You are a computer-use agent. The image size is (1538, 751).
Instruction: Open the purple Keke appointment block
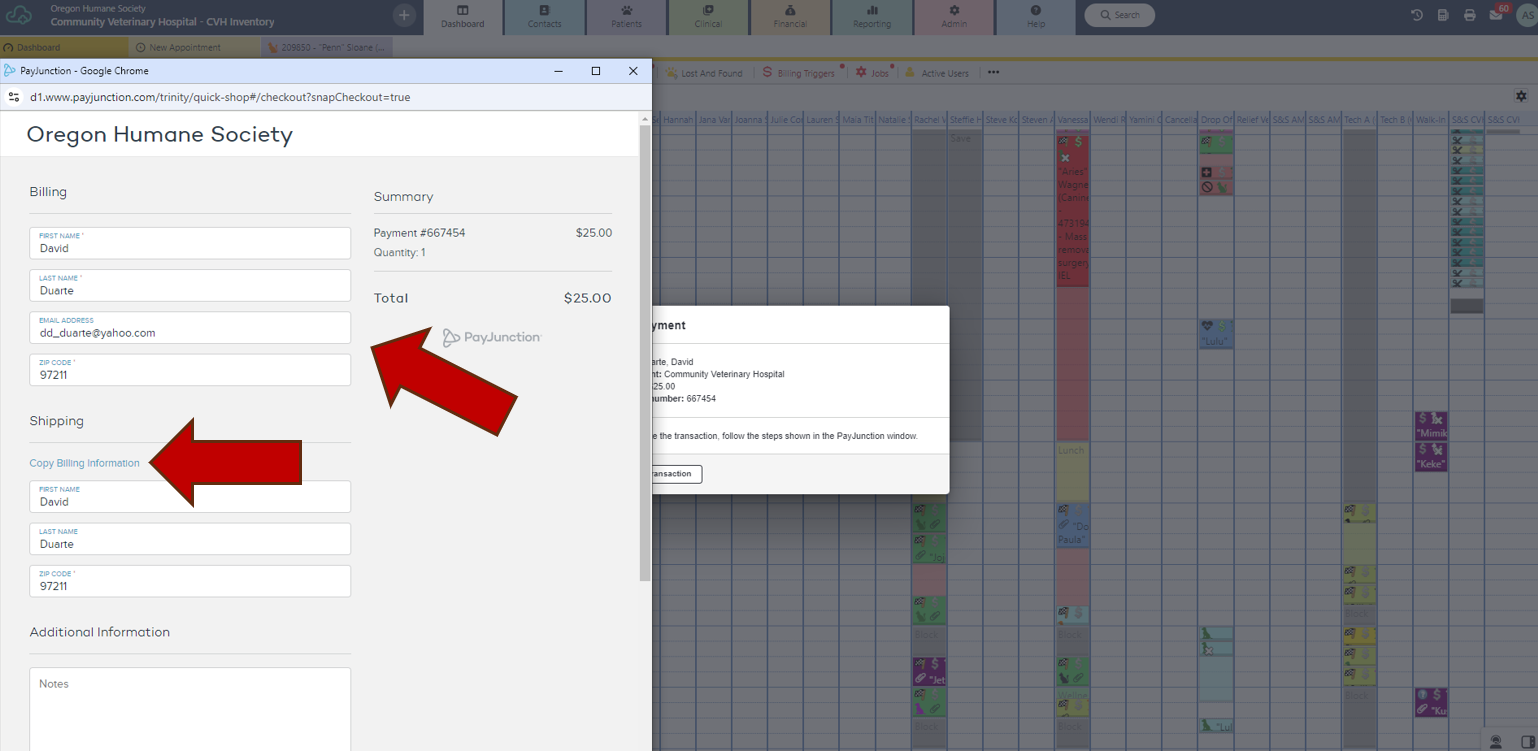1431,457
